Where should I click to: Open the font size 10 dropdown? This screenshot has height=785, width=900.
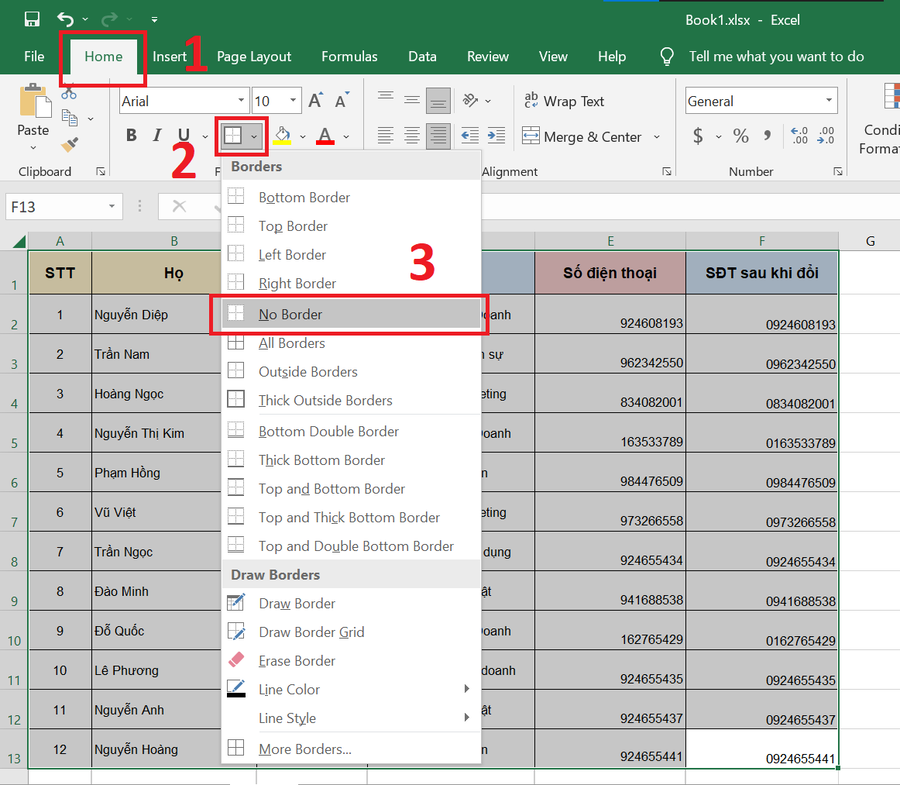pyautogui.click(x=293, y=100)
